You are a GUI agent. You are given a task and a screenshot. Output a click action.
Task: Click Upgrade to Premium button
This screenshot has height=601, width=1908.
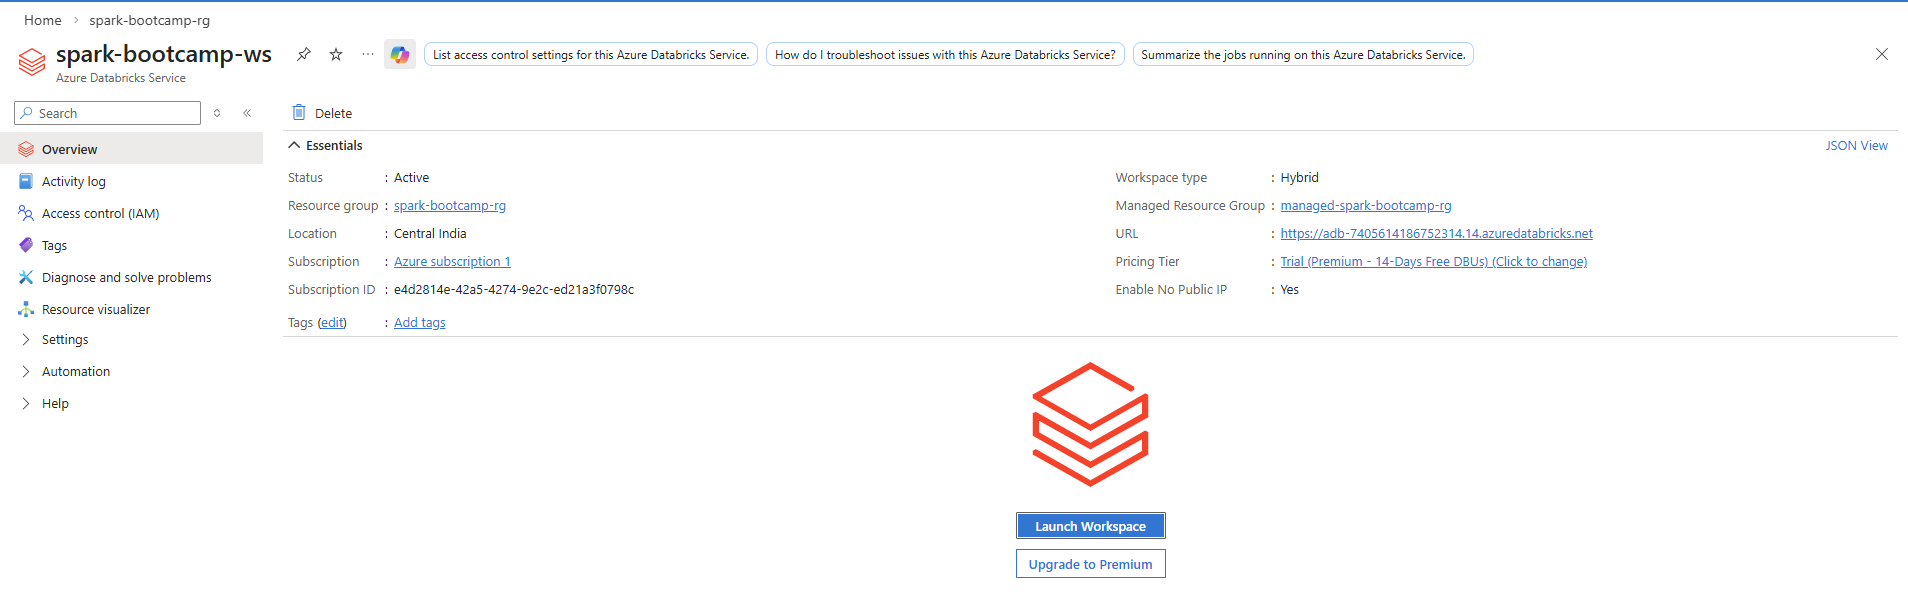(x=1090, y=564)
